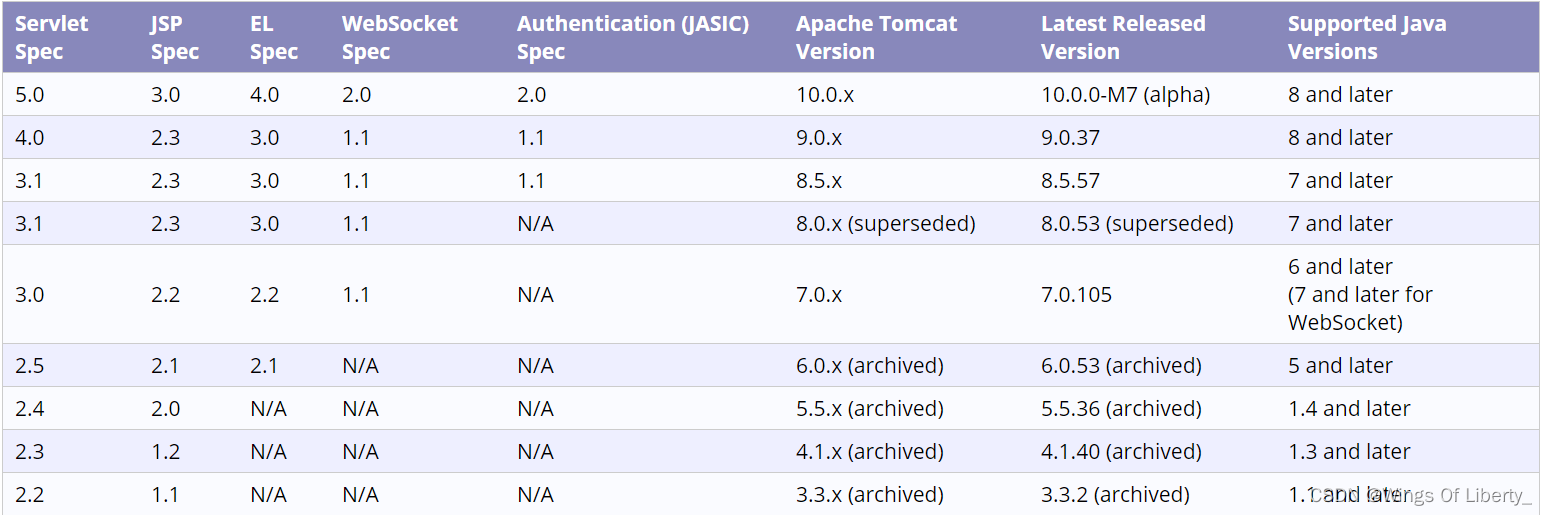Click the 3.3.2 (archived) cell
This screenshot has width=1547, height=515.
1115,495
